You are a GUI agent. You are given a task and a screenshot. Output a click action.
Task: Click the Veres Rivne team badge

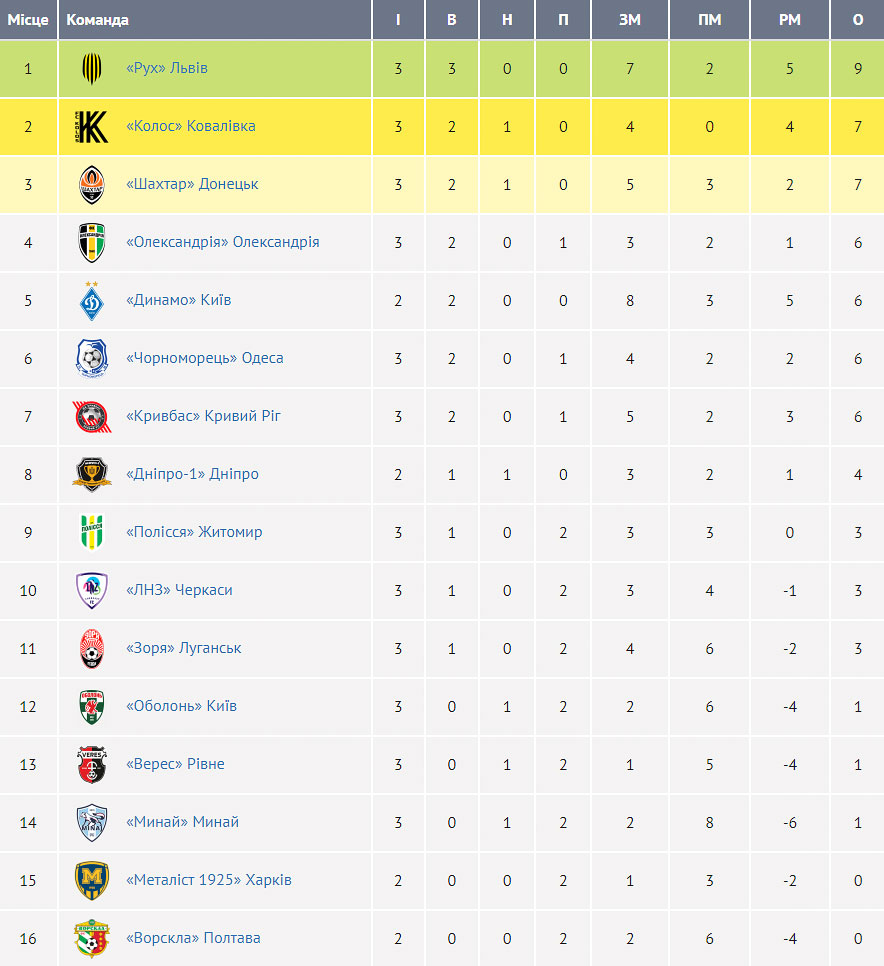click(92, 765)
